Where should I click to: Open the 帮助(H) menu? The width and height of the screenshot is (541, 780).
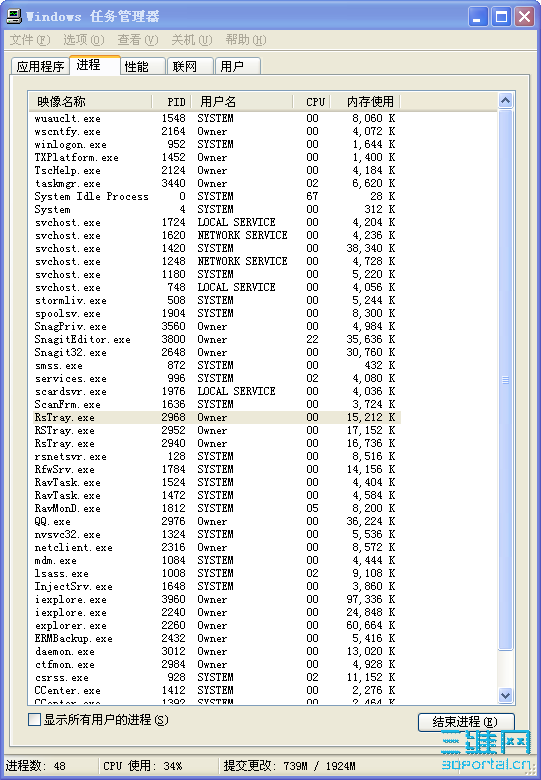coord(246,39)
